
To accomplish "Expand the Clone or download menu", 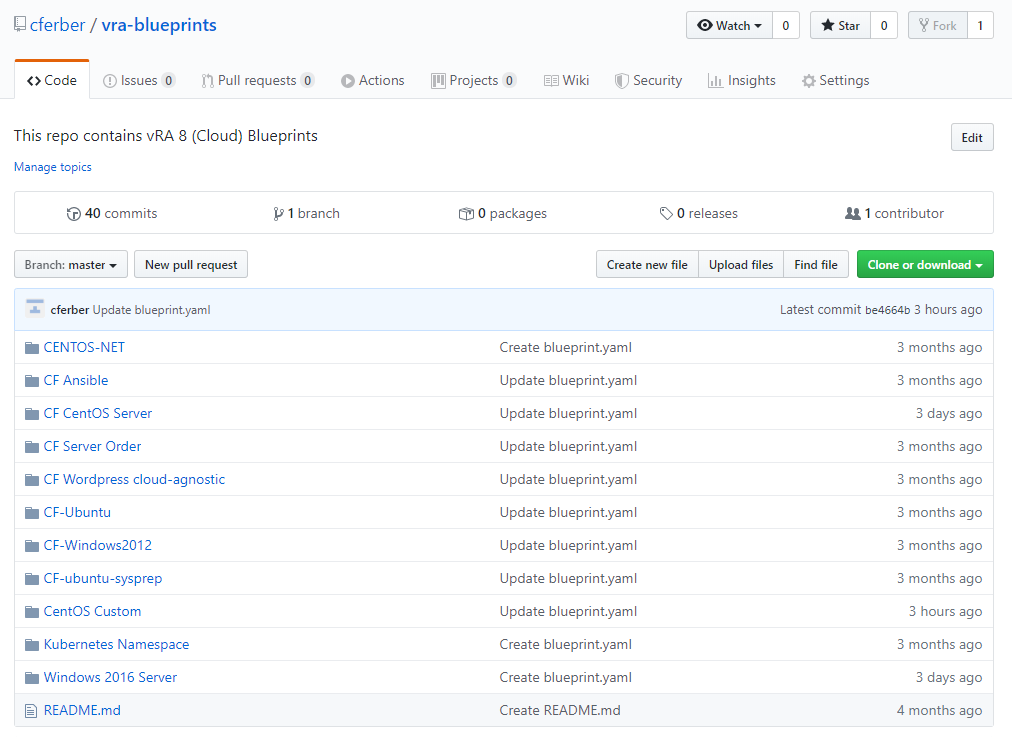I will 925,265.
